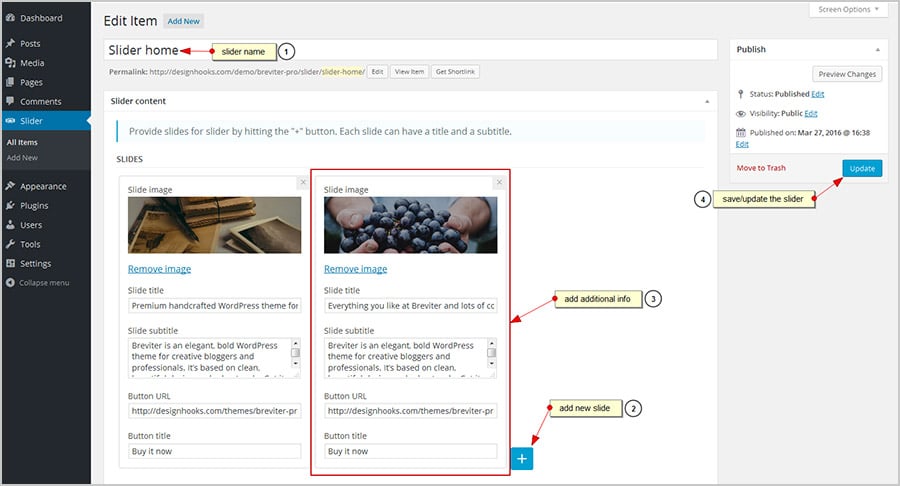This screenshot has height=486, width=900.
Task: Open Plugins via its plug icon
Action: (10, 206)
